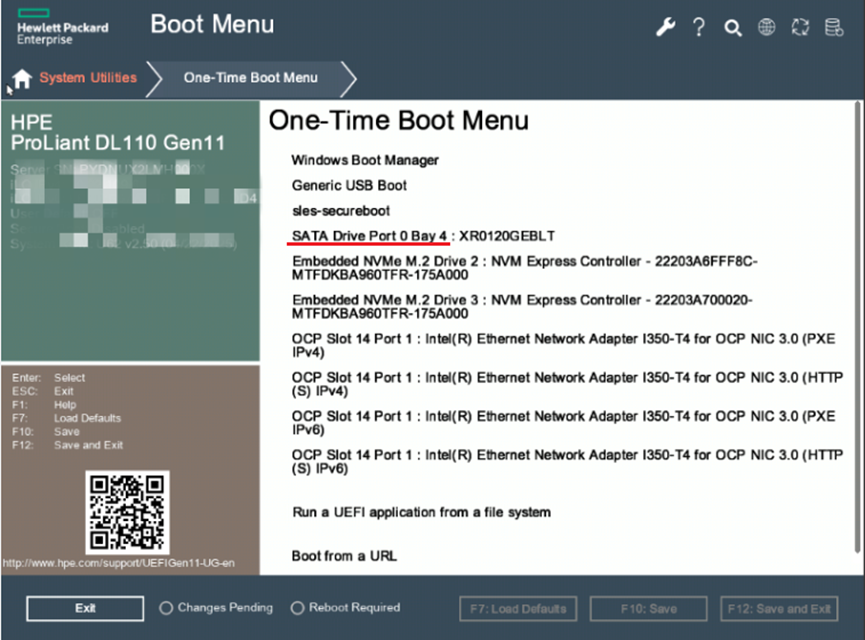Click the Exit button
865x640 pixels.
pyautogui.click(x=85, y=608)
